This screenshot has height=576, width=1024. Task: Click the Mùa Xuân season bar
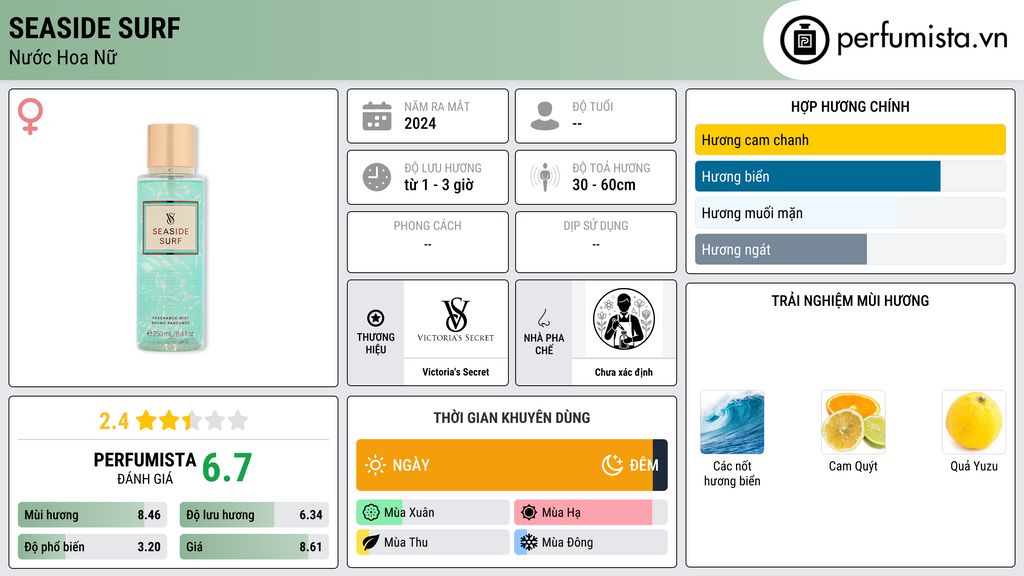432,513
